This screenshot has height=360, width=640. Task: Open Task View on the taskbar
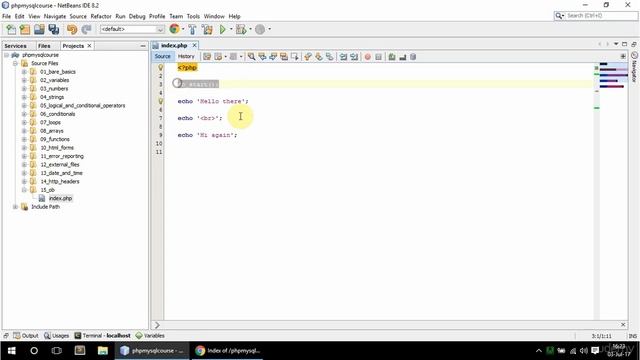57,351
